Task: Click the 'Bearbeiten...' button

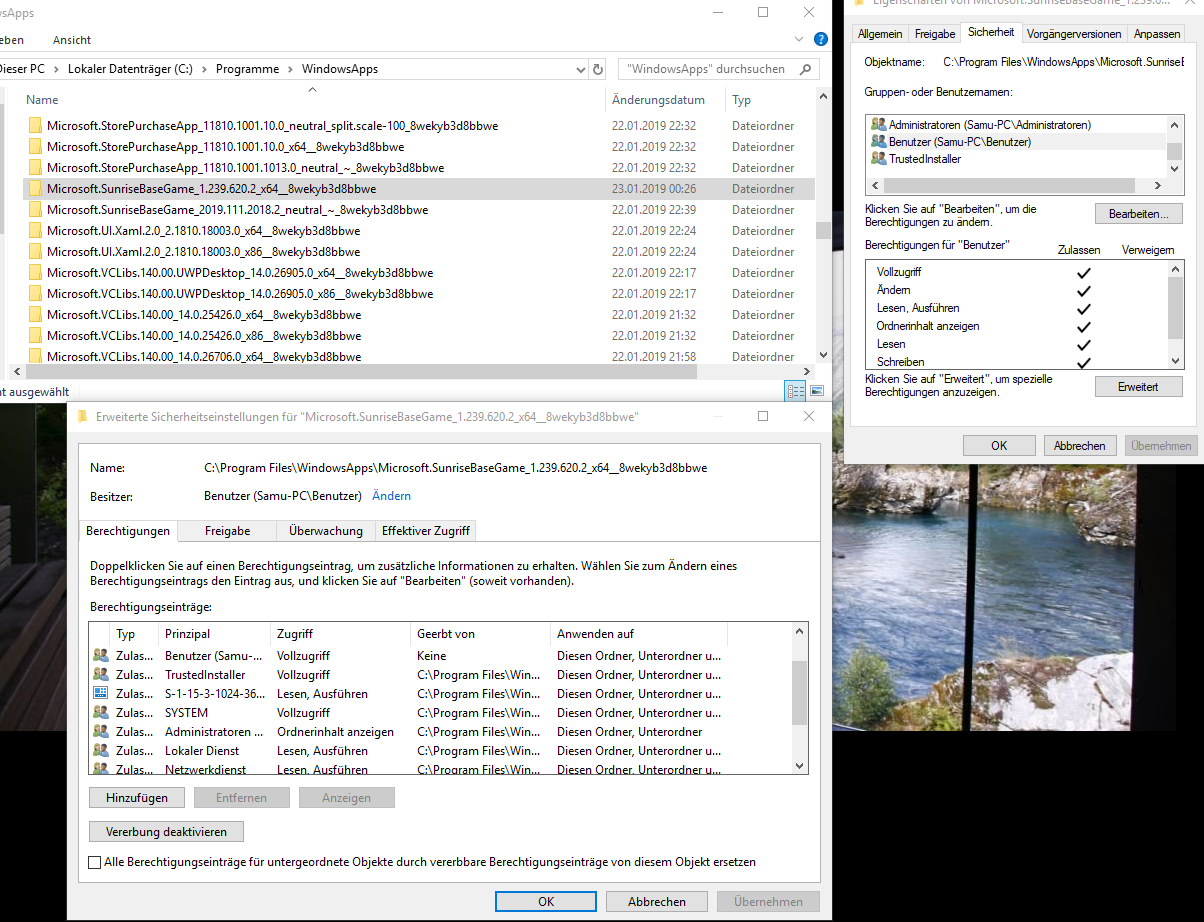Action: click(x=1138, y=214)
